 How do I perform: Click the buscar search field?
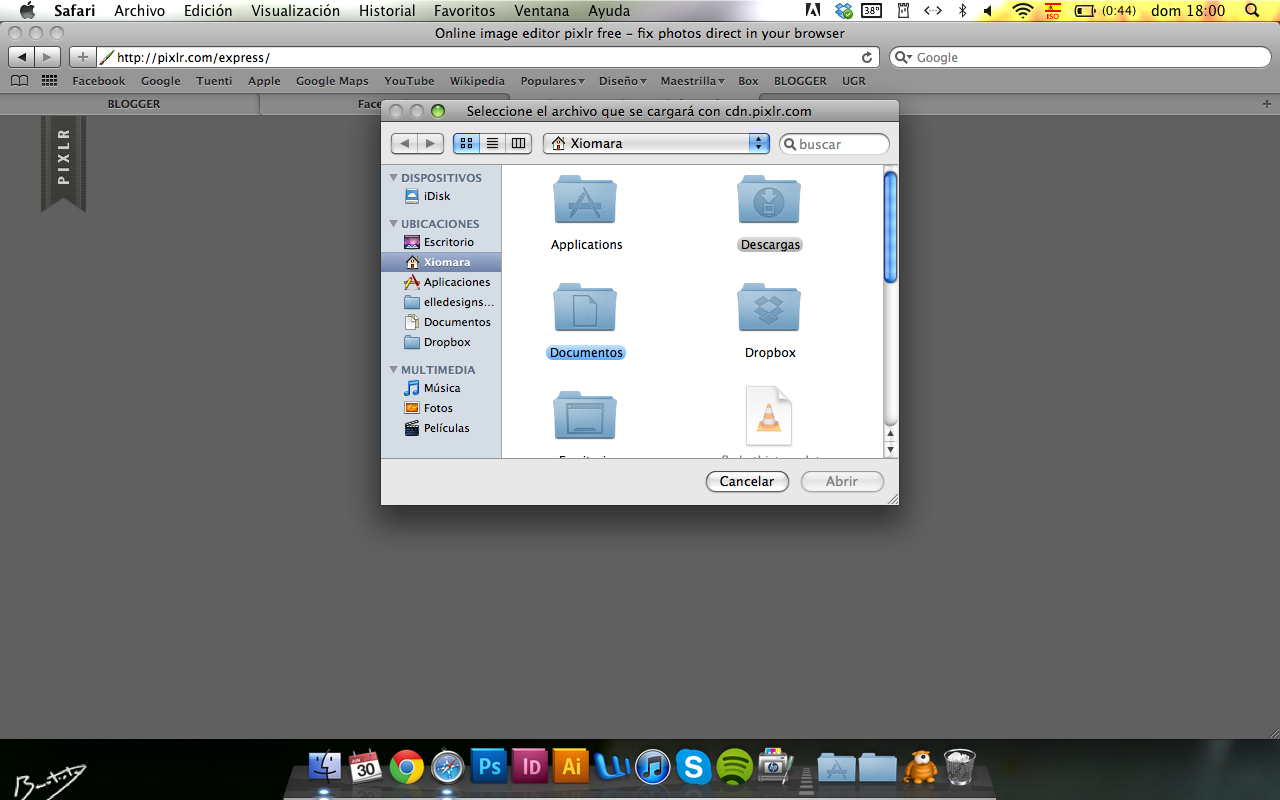[834, 144]
